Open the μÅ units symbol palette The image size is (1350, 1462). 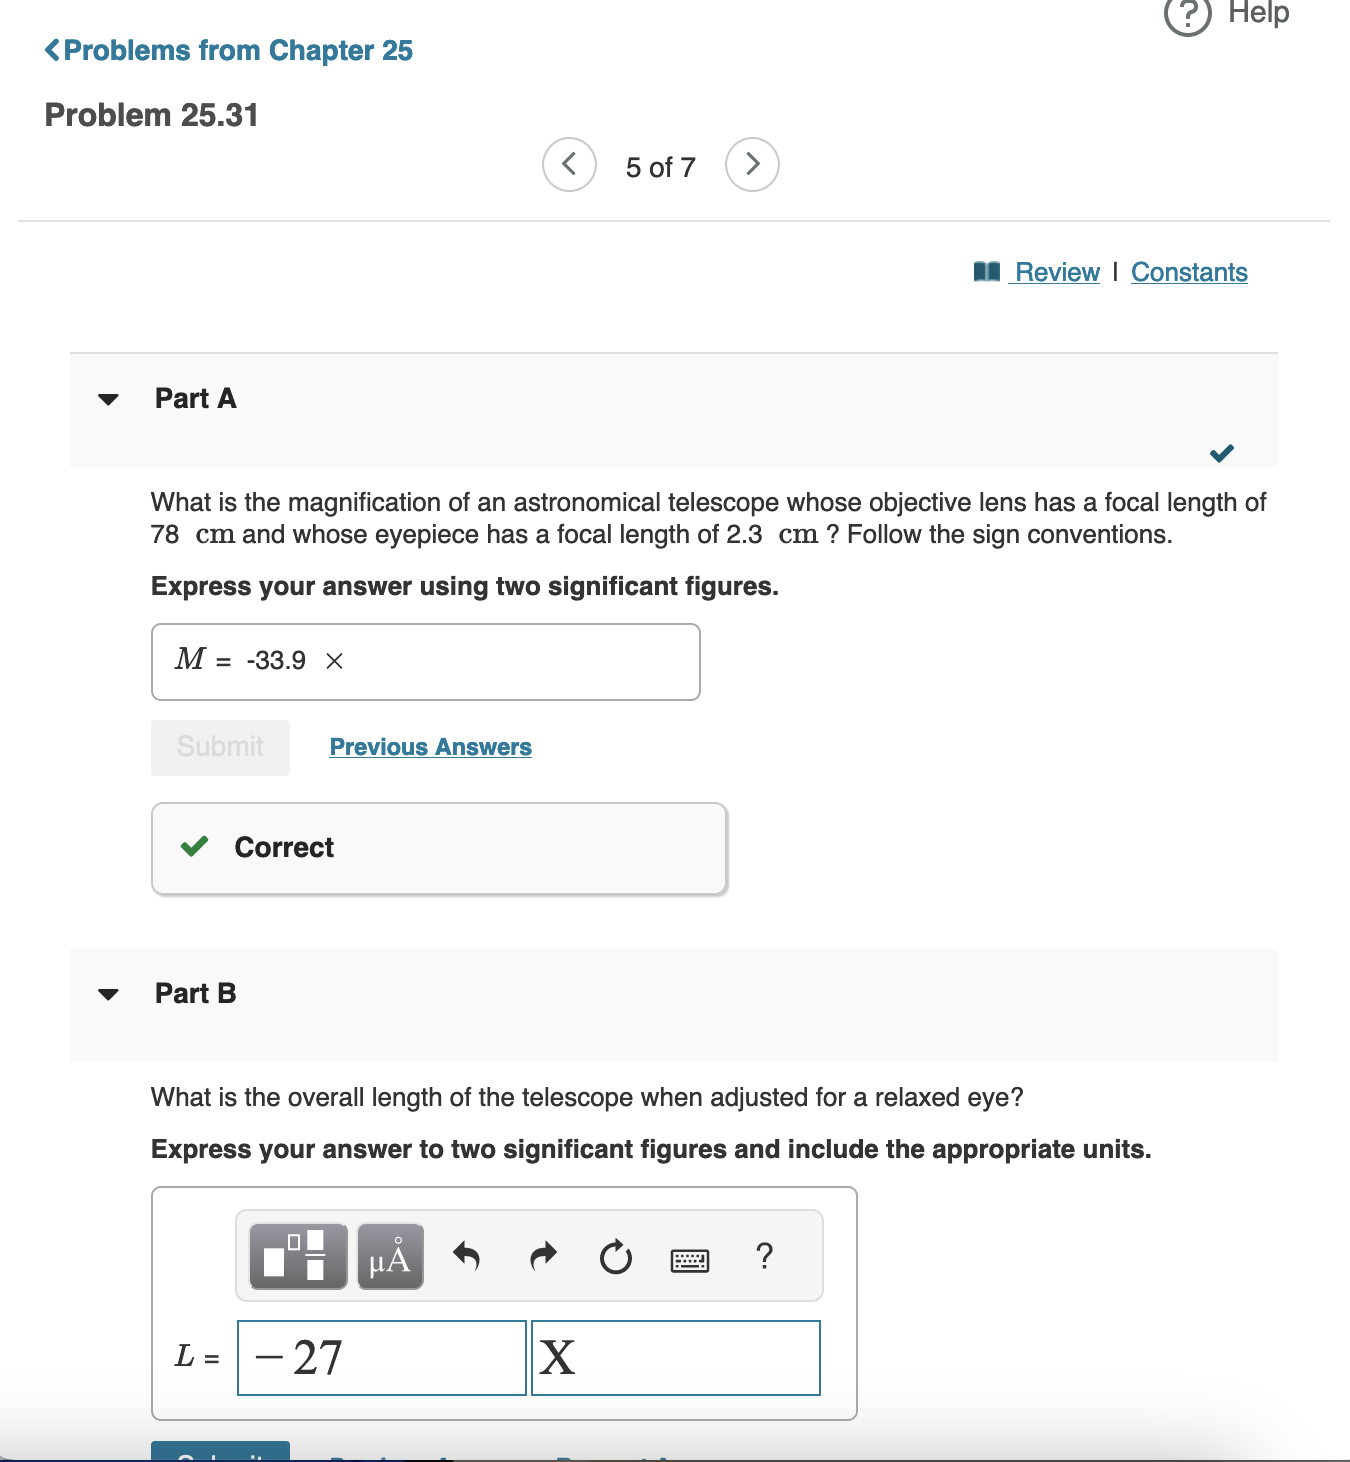(x=389, y=1256)
